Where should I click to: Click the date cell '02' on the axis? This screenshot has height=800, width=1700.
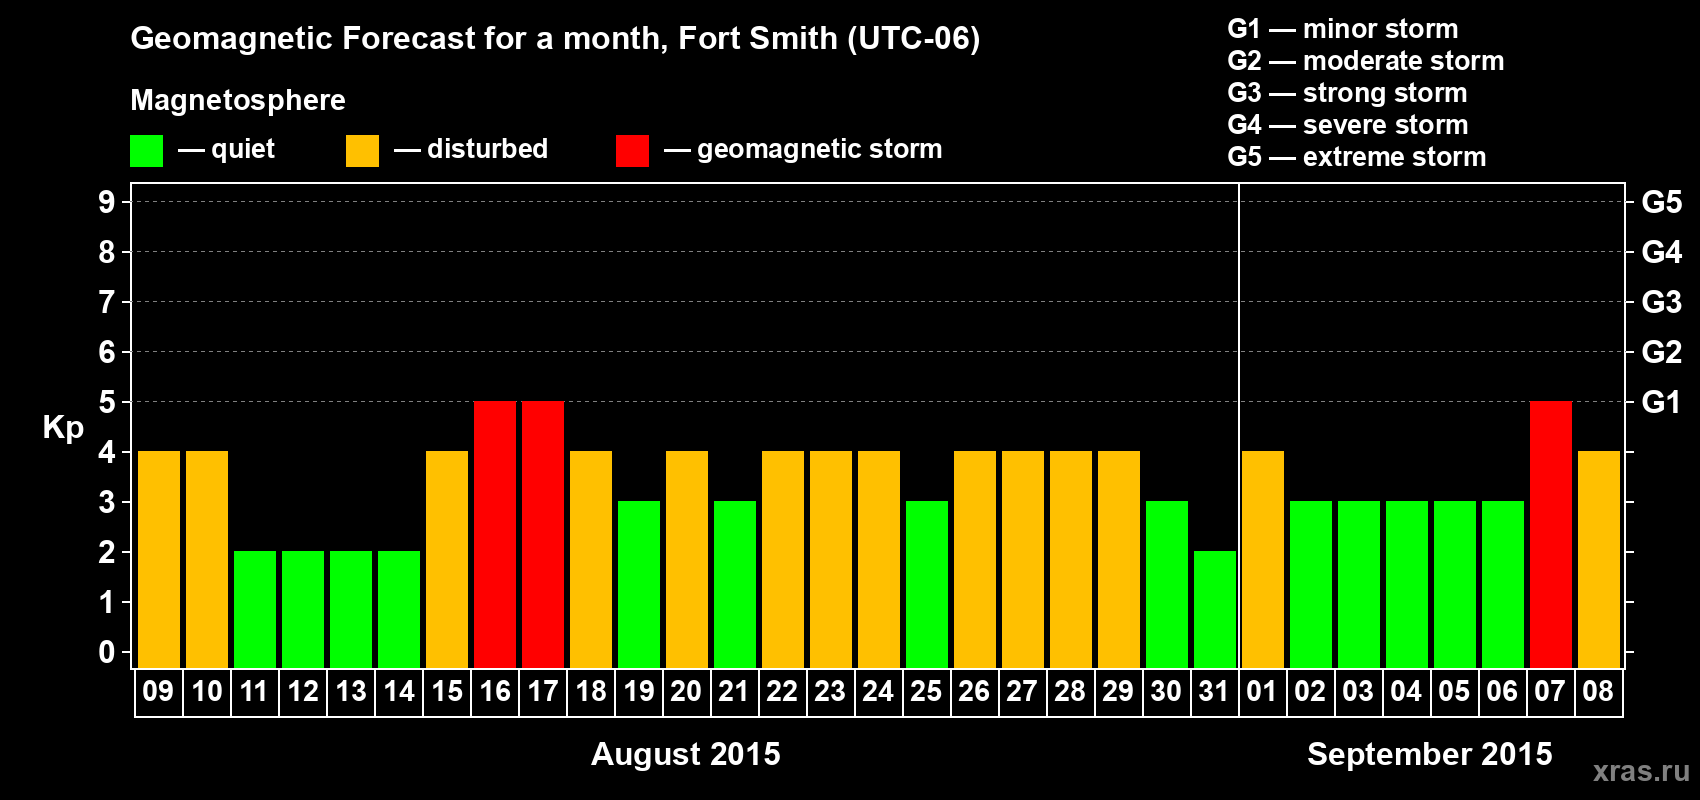pos(1311,692)
